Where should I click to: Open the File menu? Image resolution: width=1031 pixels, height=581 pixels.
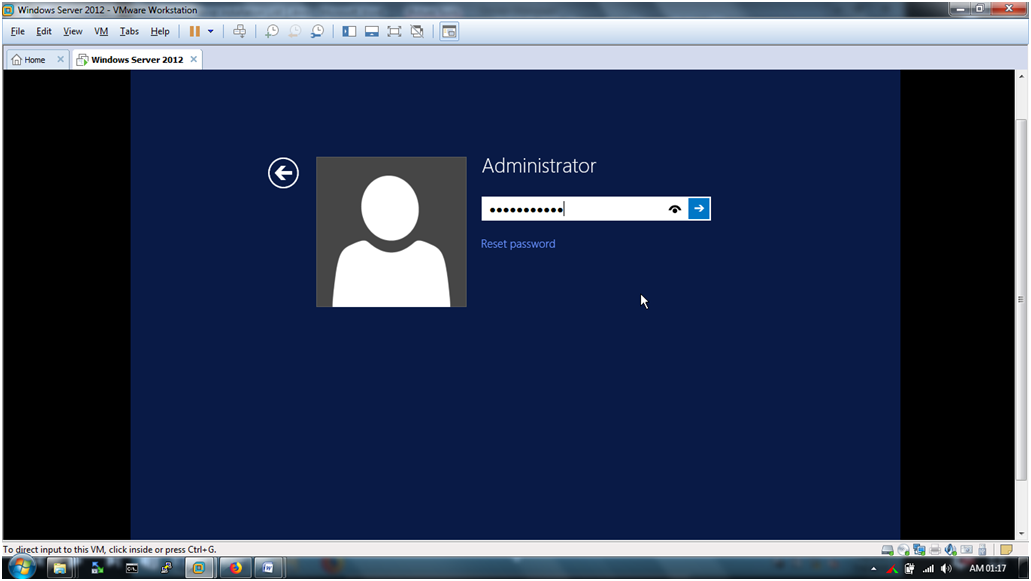coord(18,32)
